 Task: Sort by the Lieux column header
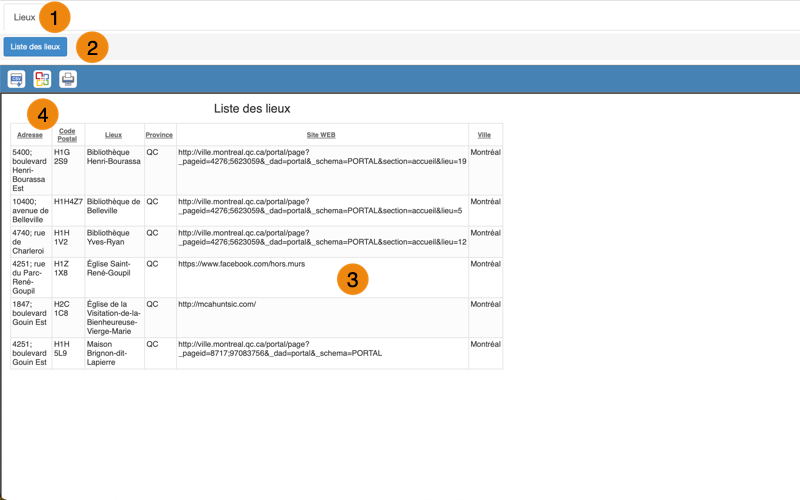point(113,135)
